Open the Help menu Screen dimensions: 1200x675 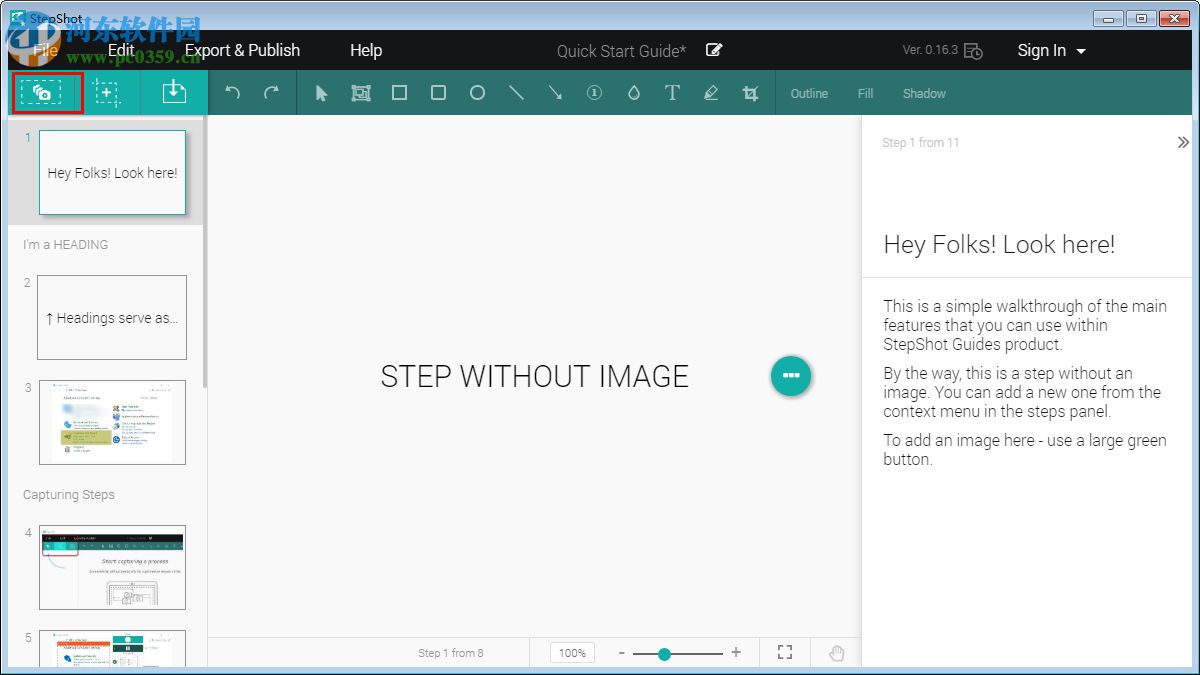366,50
